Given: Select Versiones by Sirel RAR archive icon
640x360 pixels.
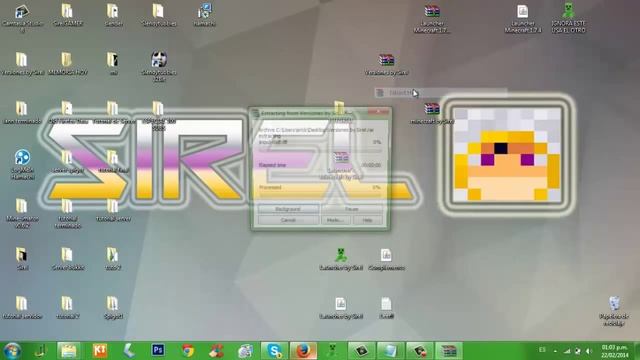Looking at the screenshot, I should [386, 64].
